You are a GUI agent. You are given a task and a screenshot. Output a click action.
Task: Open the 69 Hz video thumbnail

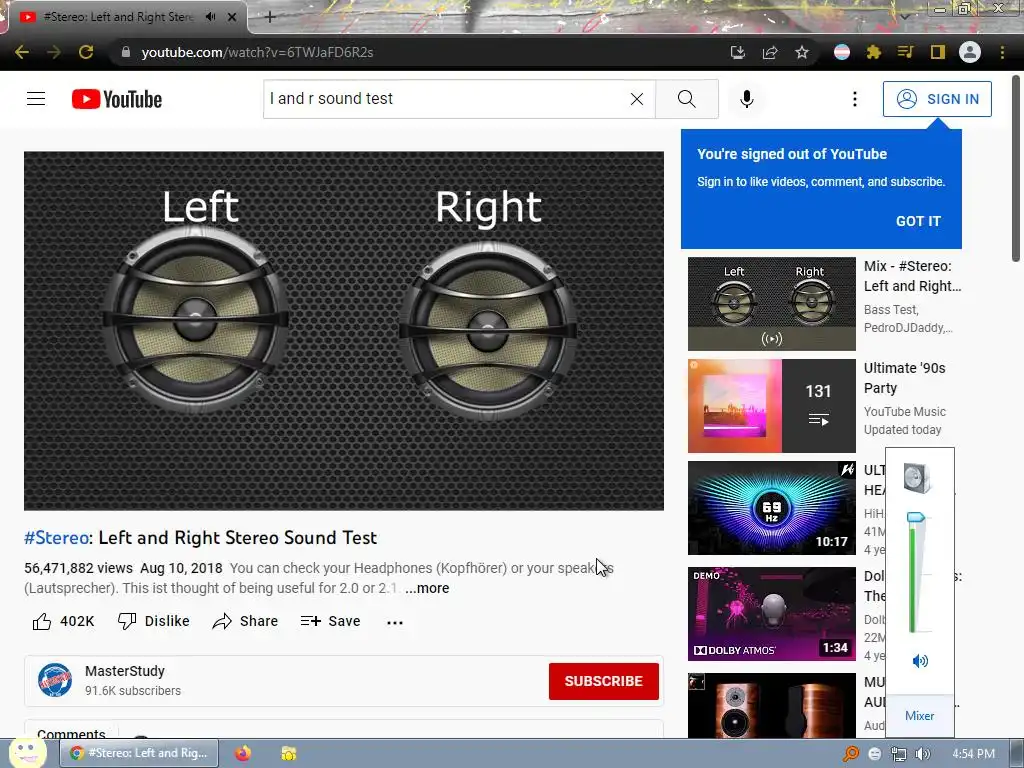pos(772,507)
